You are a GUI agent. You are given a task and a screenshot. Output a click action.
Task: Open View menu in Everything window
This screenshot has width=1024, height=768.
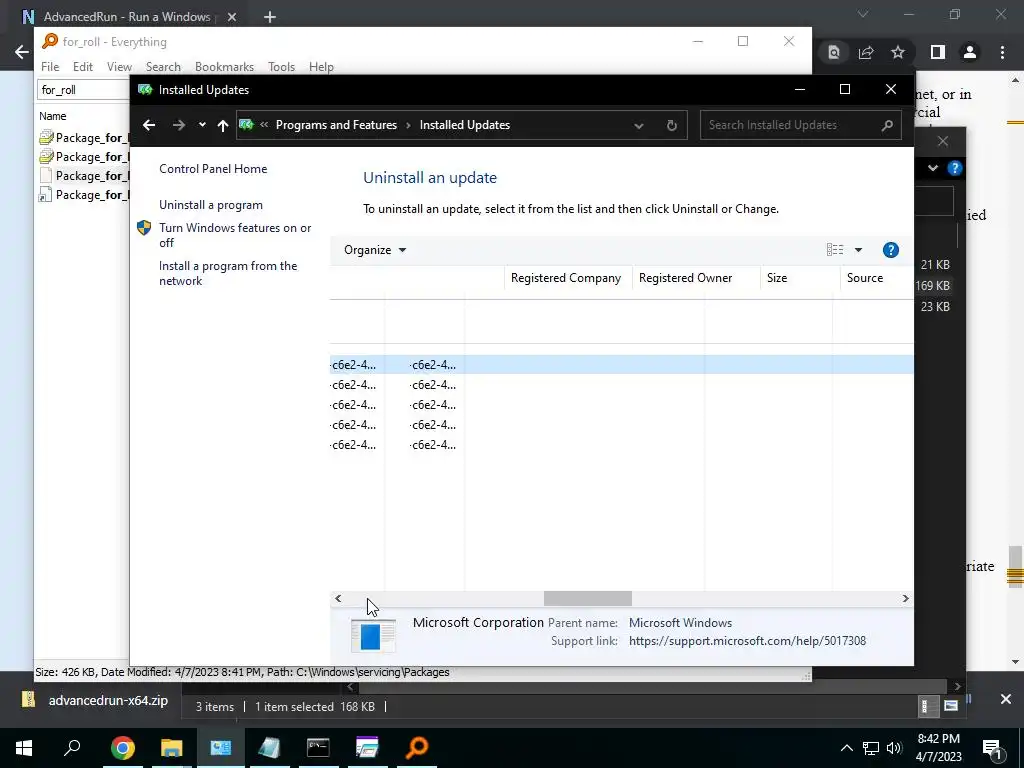(x=119, y=67)
